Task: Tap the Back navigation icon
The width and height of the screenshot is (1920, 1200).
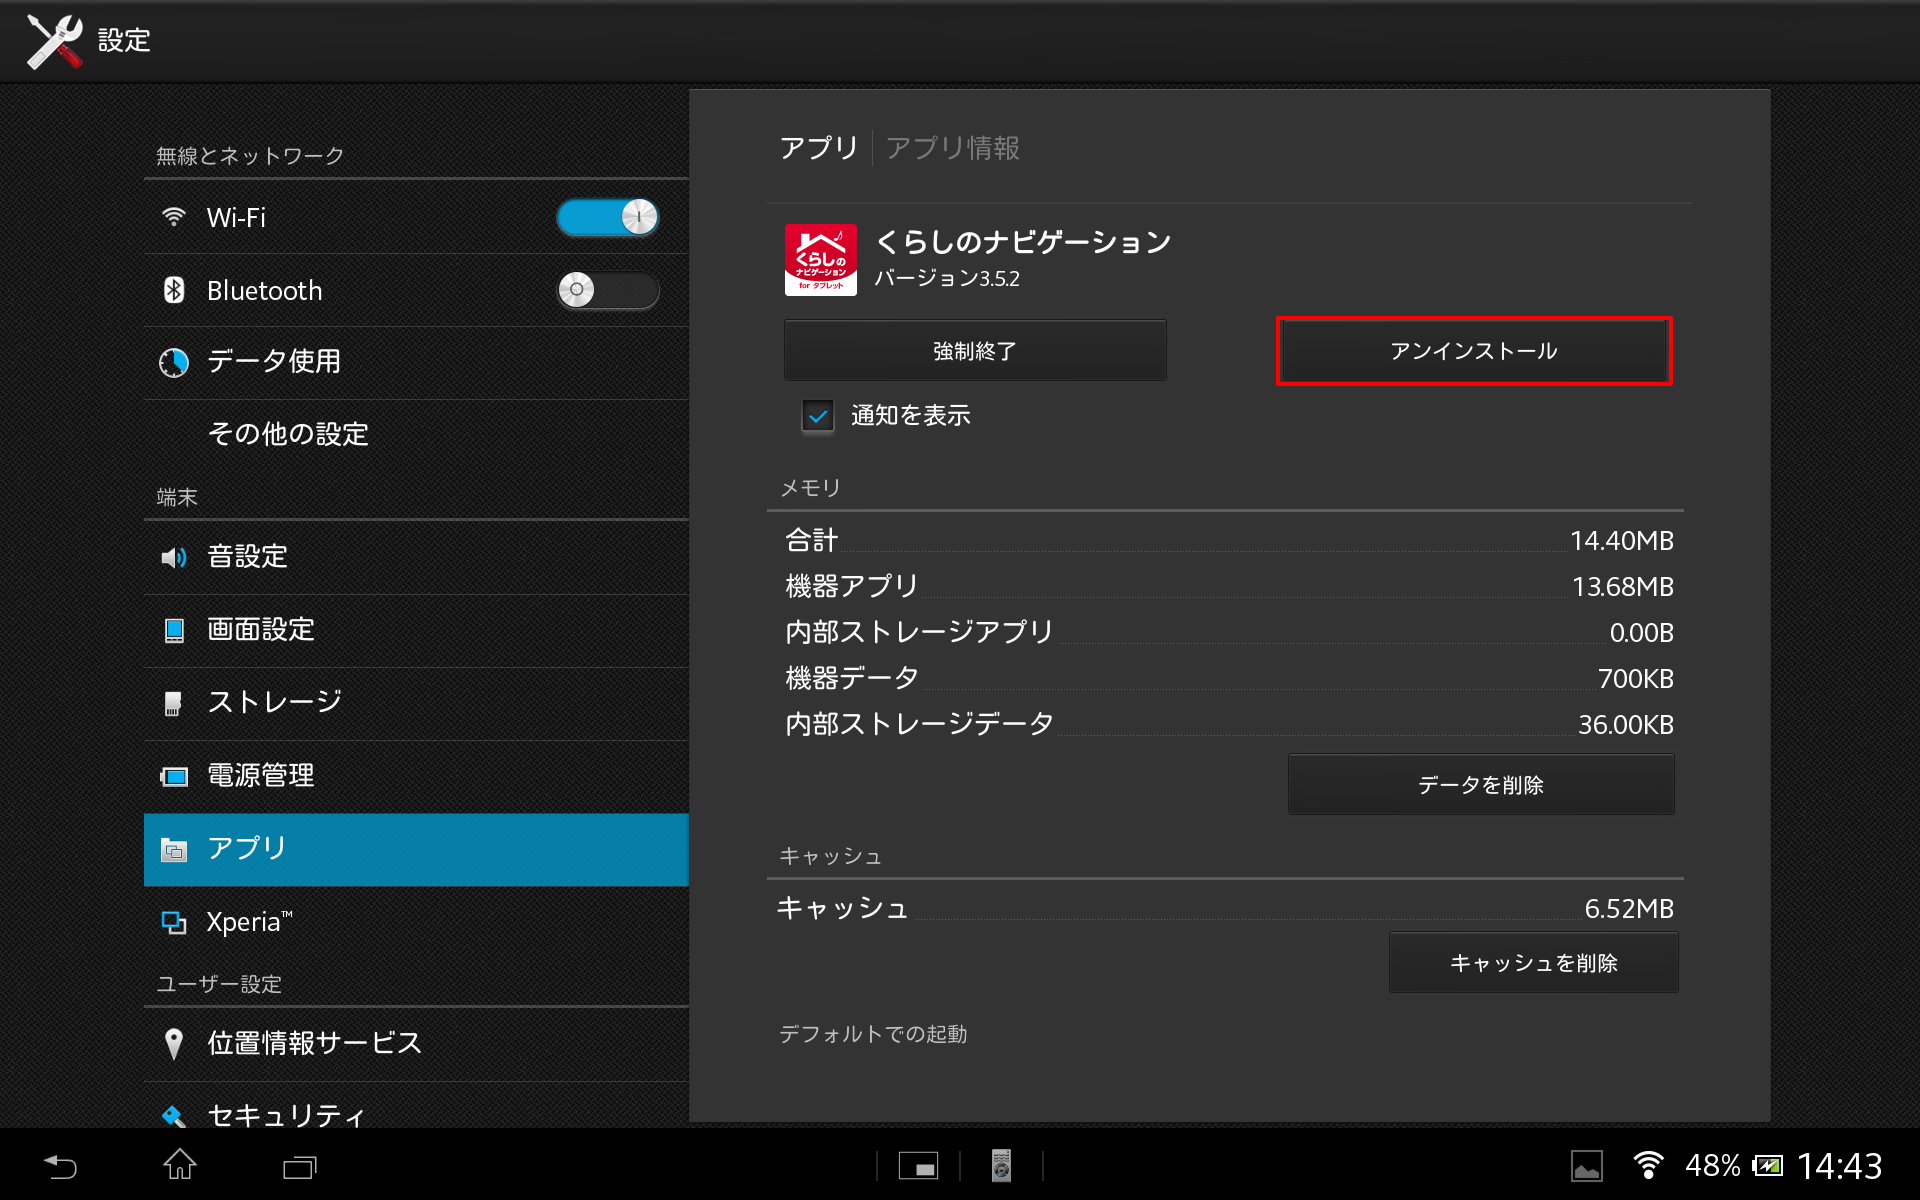Action: pos(60,1166)
